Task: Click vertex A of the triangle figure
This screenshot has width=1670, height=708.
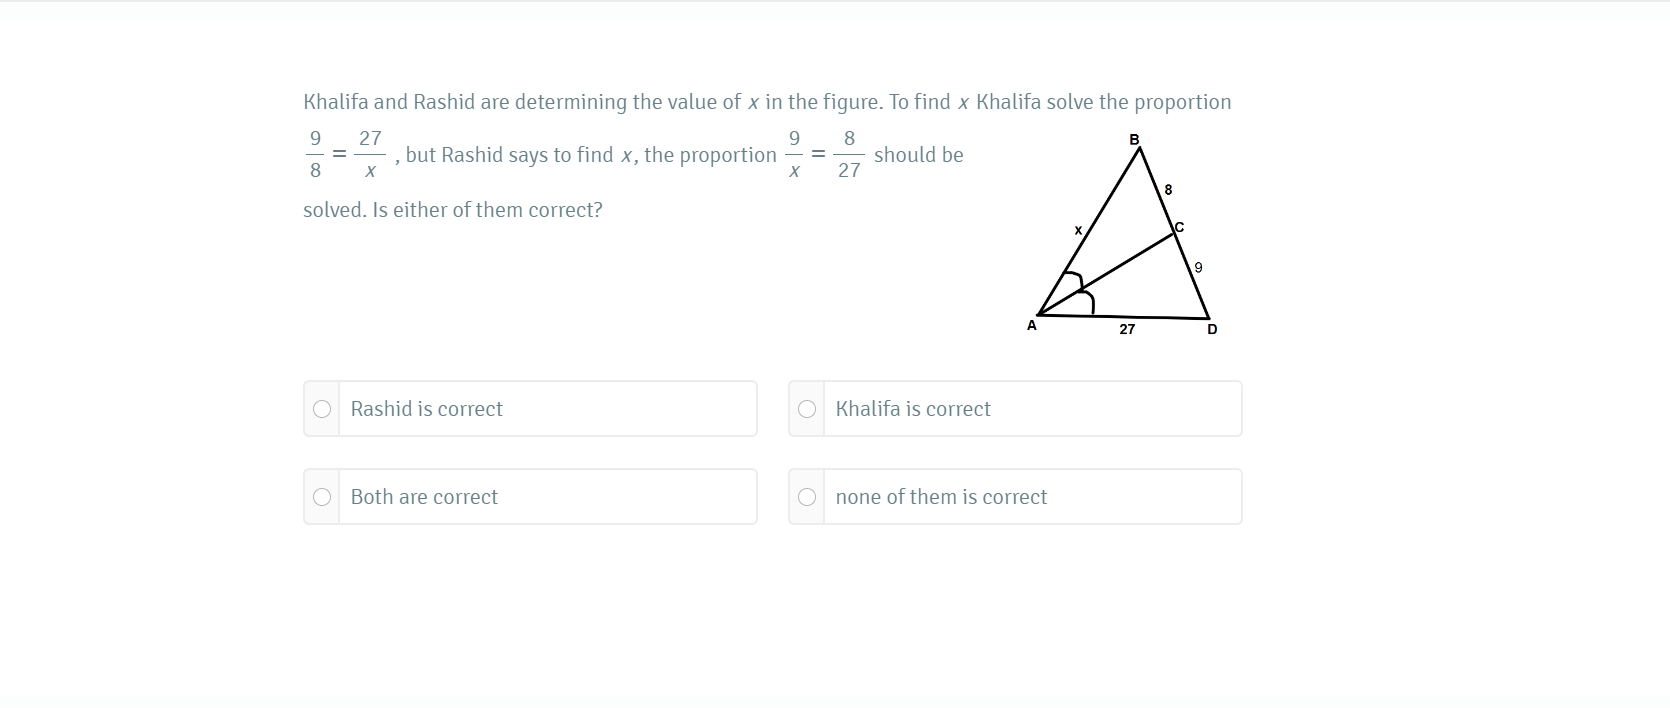Action: [x=1031, y=325]
